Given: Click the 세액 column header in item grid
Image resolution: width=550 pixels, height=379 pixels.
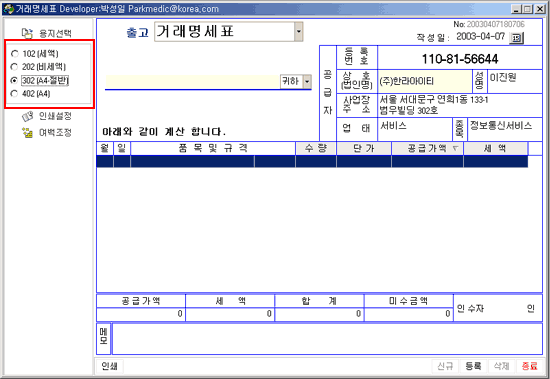Looking at the screenshot, I should (495, 148).
